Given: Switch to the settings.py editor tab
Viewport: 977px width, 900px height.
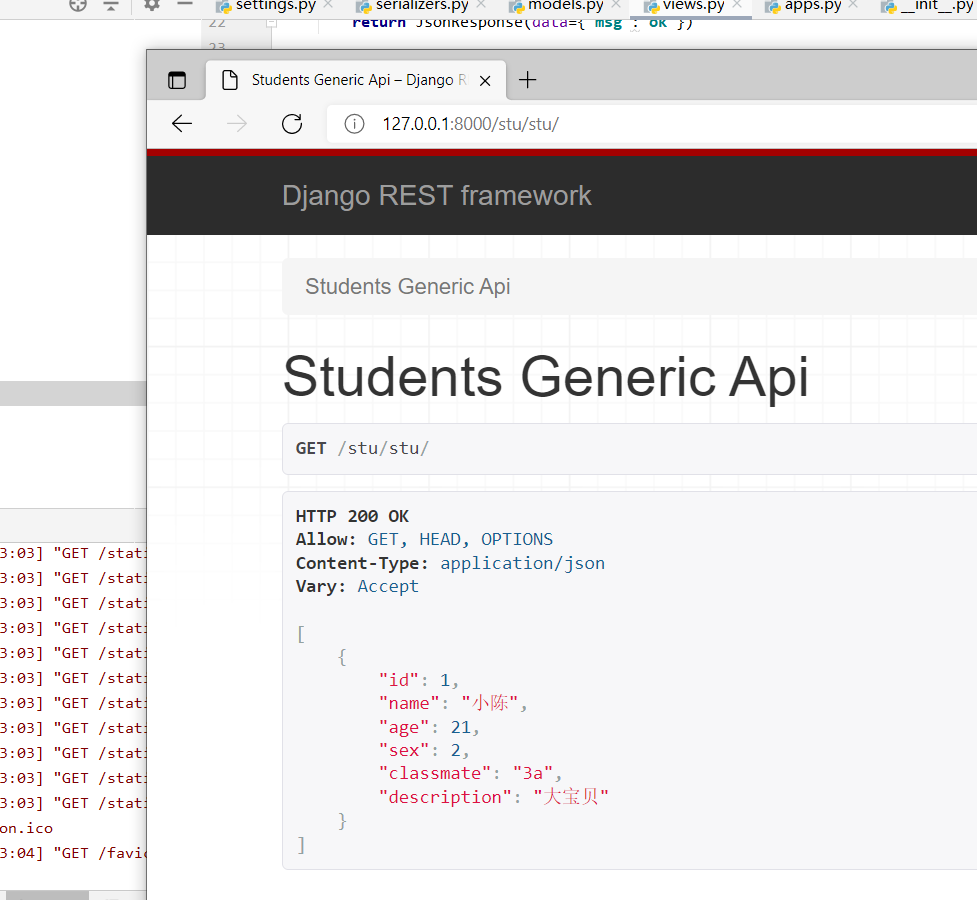Looking at the screenshot, I should tap(275, 6).
